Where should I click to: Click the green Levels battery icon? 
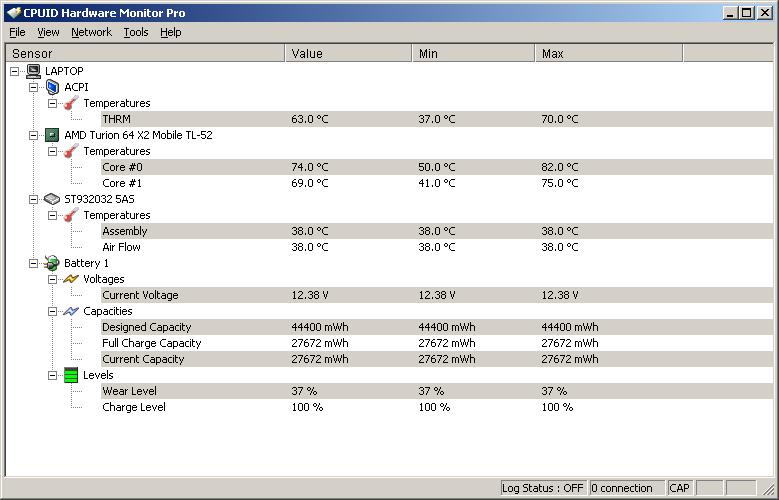pyautogui.click(x=71, y=375)
